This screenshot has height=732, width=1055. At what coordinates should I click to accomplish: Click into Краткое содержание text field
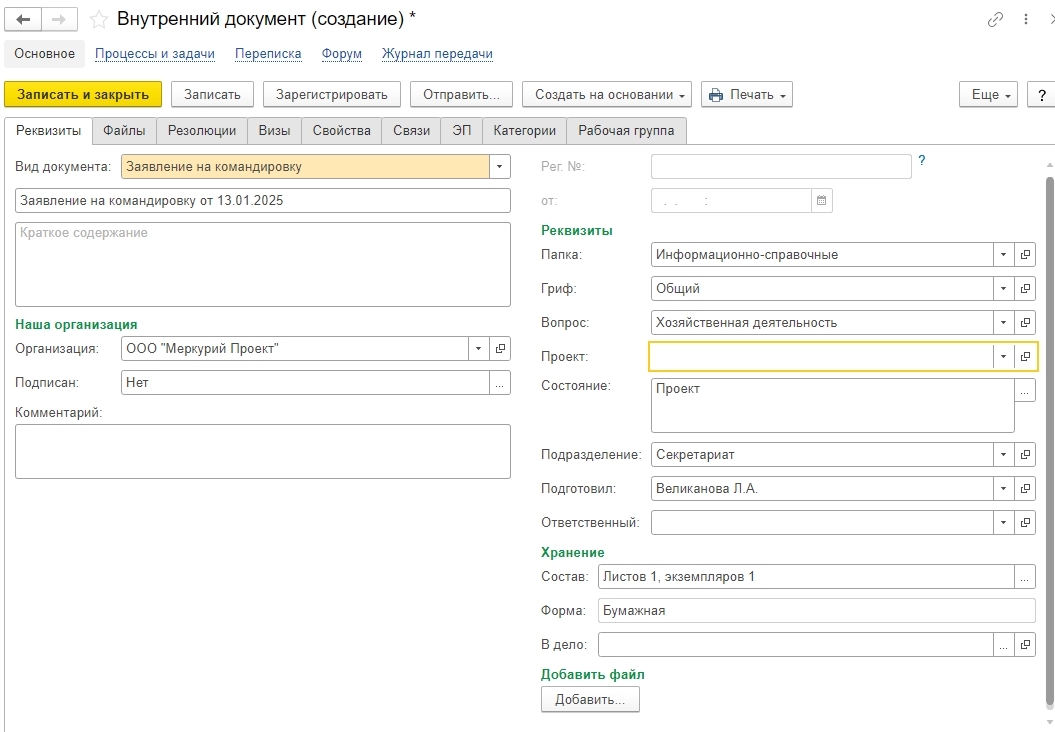(263, 264)
